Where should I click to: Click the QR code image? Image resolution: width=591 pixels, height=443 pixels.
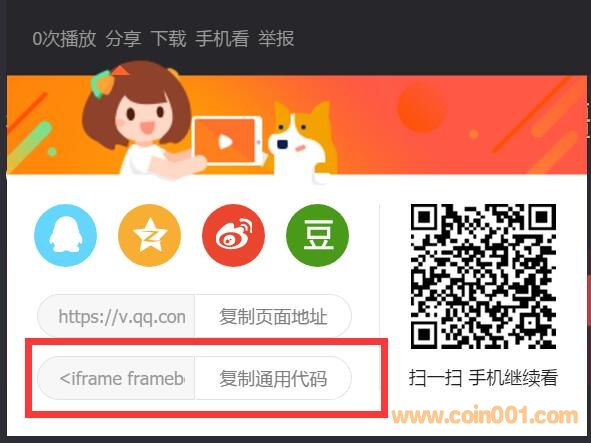483,276
